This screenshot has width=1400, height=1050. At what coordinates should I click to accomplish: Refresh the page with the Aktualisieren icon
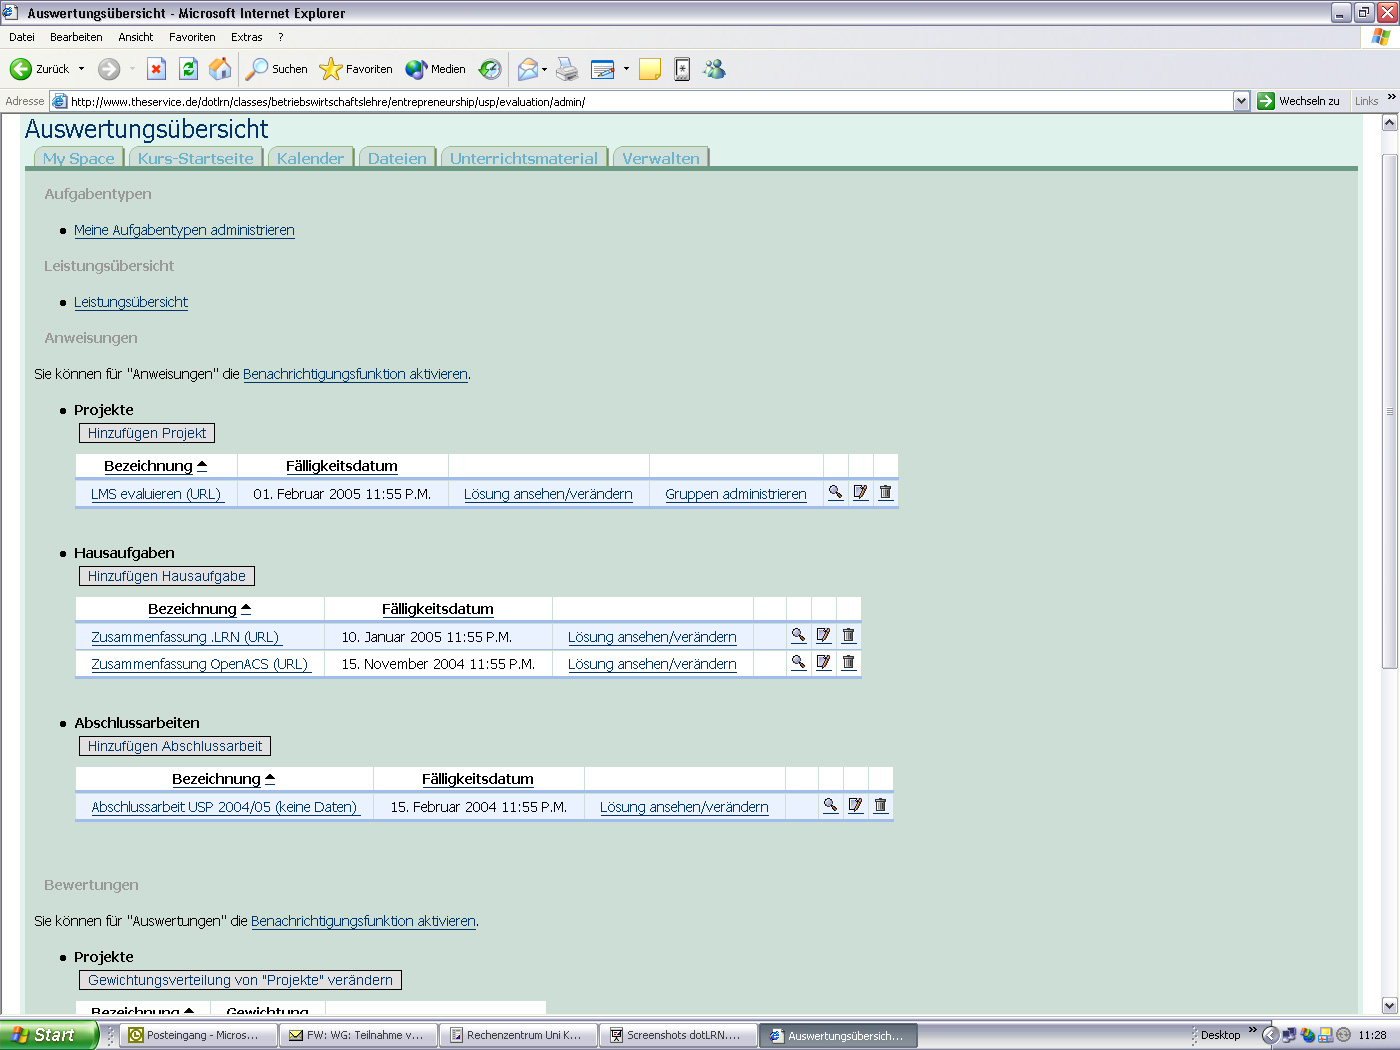(189, 69)
